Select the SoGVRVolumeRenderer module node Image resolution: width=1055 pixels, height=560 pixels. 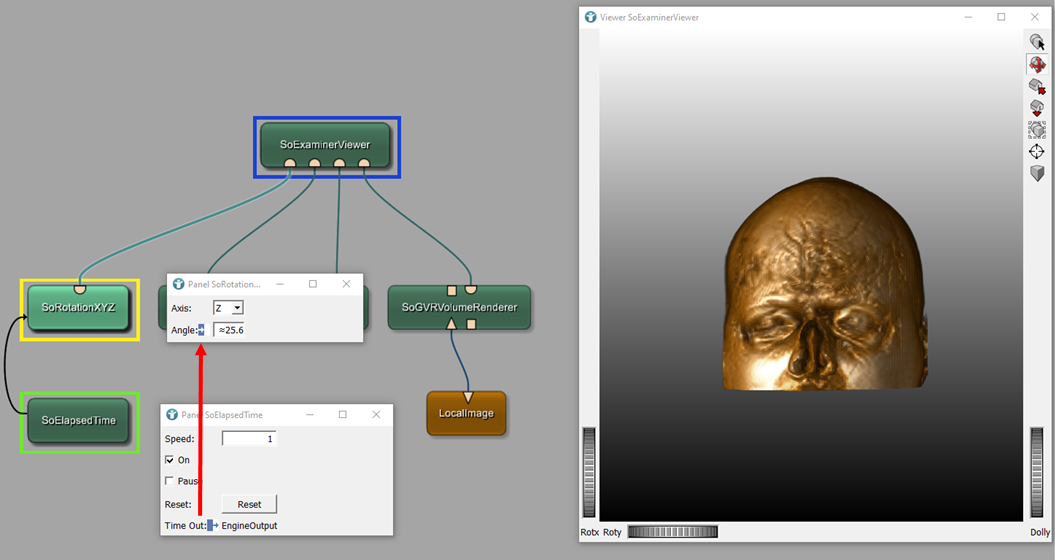click(459, 307)
